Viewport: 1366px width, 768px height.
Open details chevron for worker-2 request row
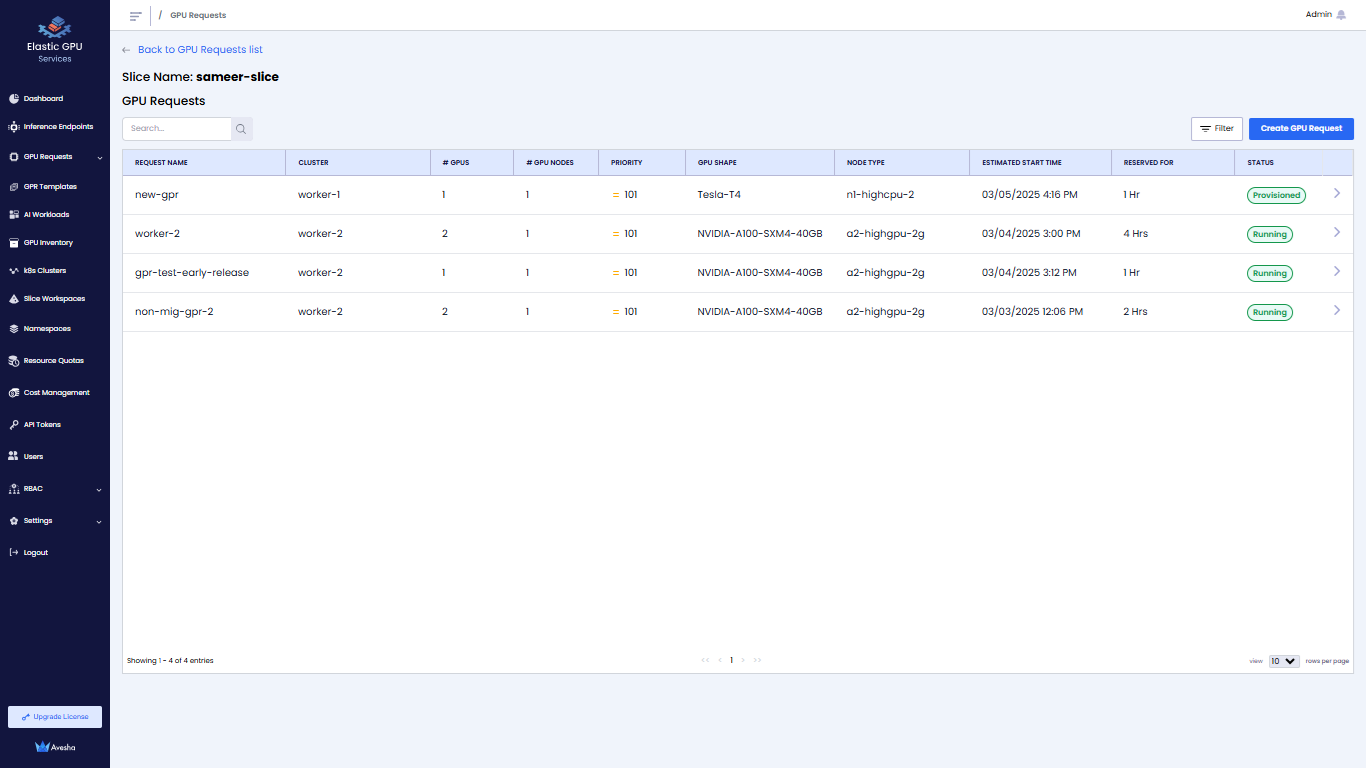[x=1337, y=233]
